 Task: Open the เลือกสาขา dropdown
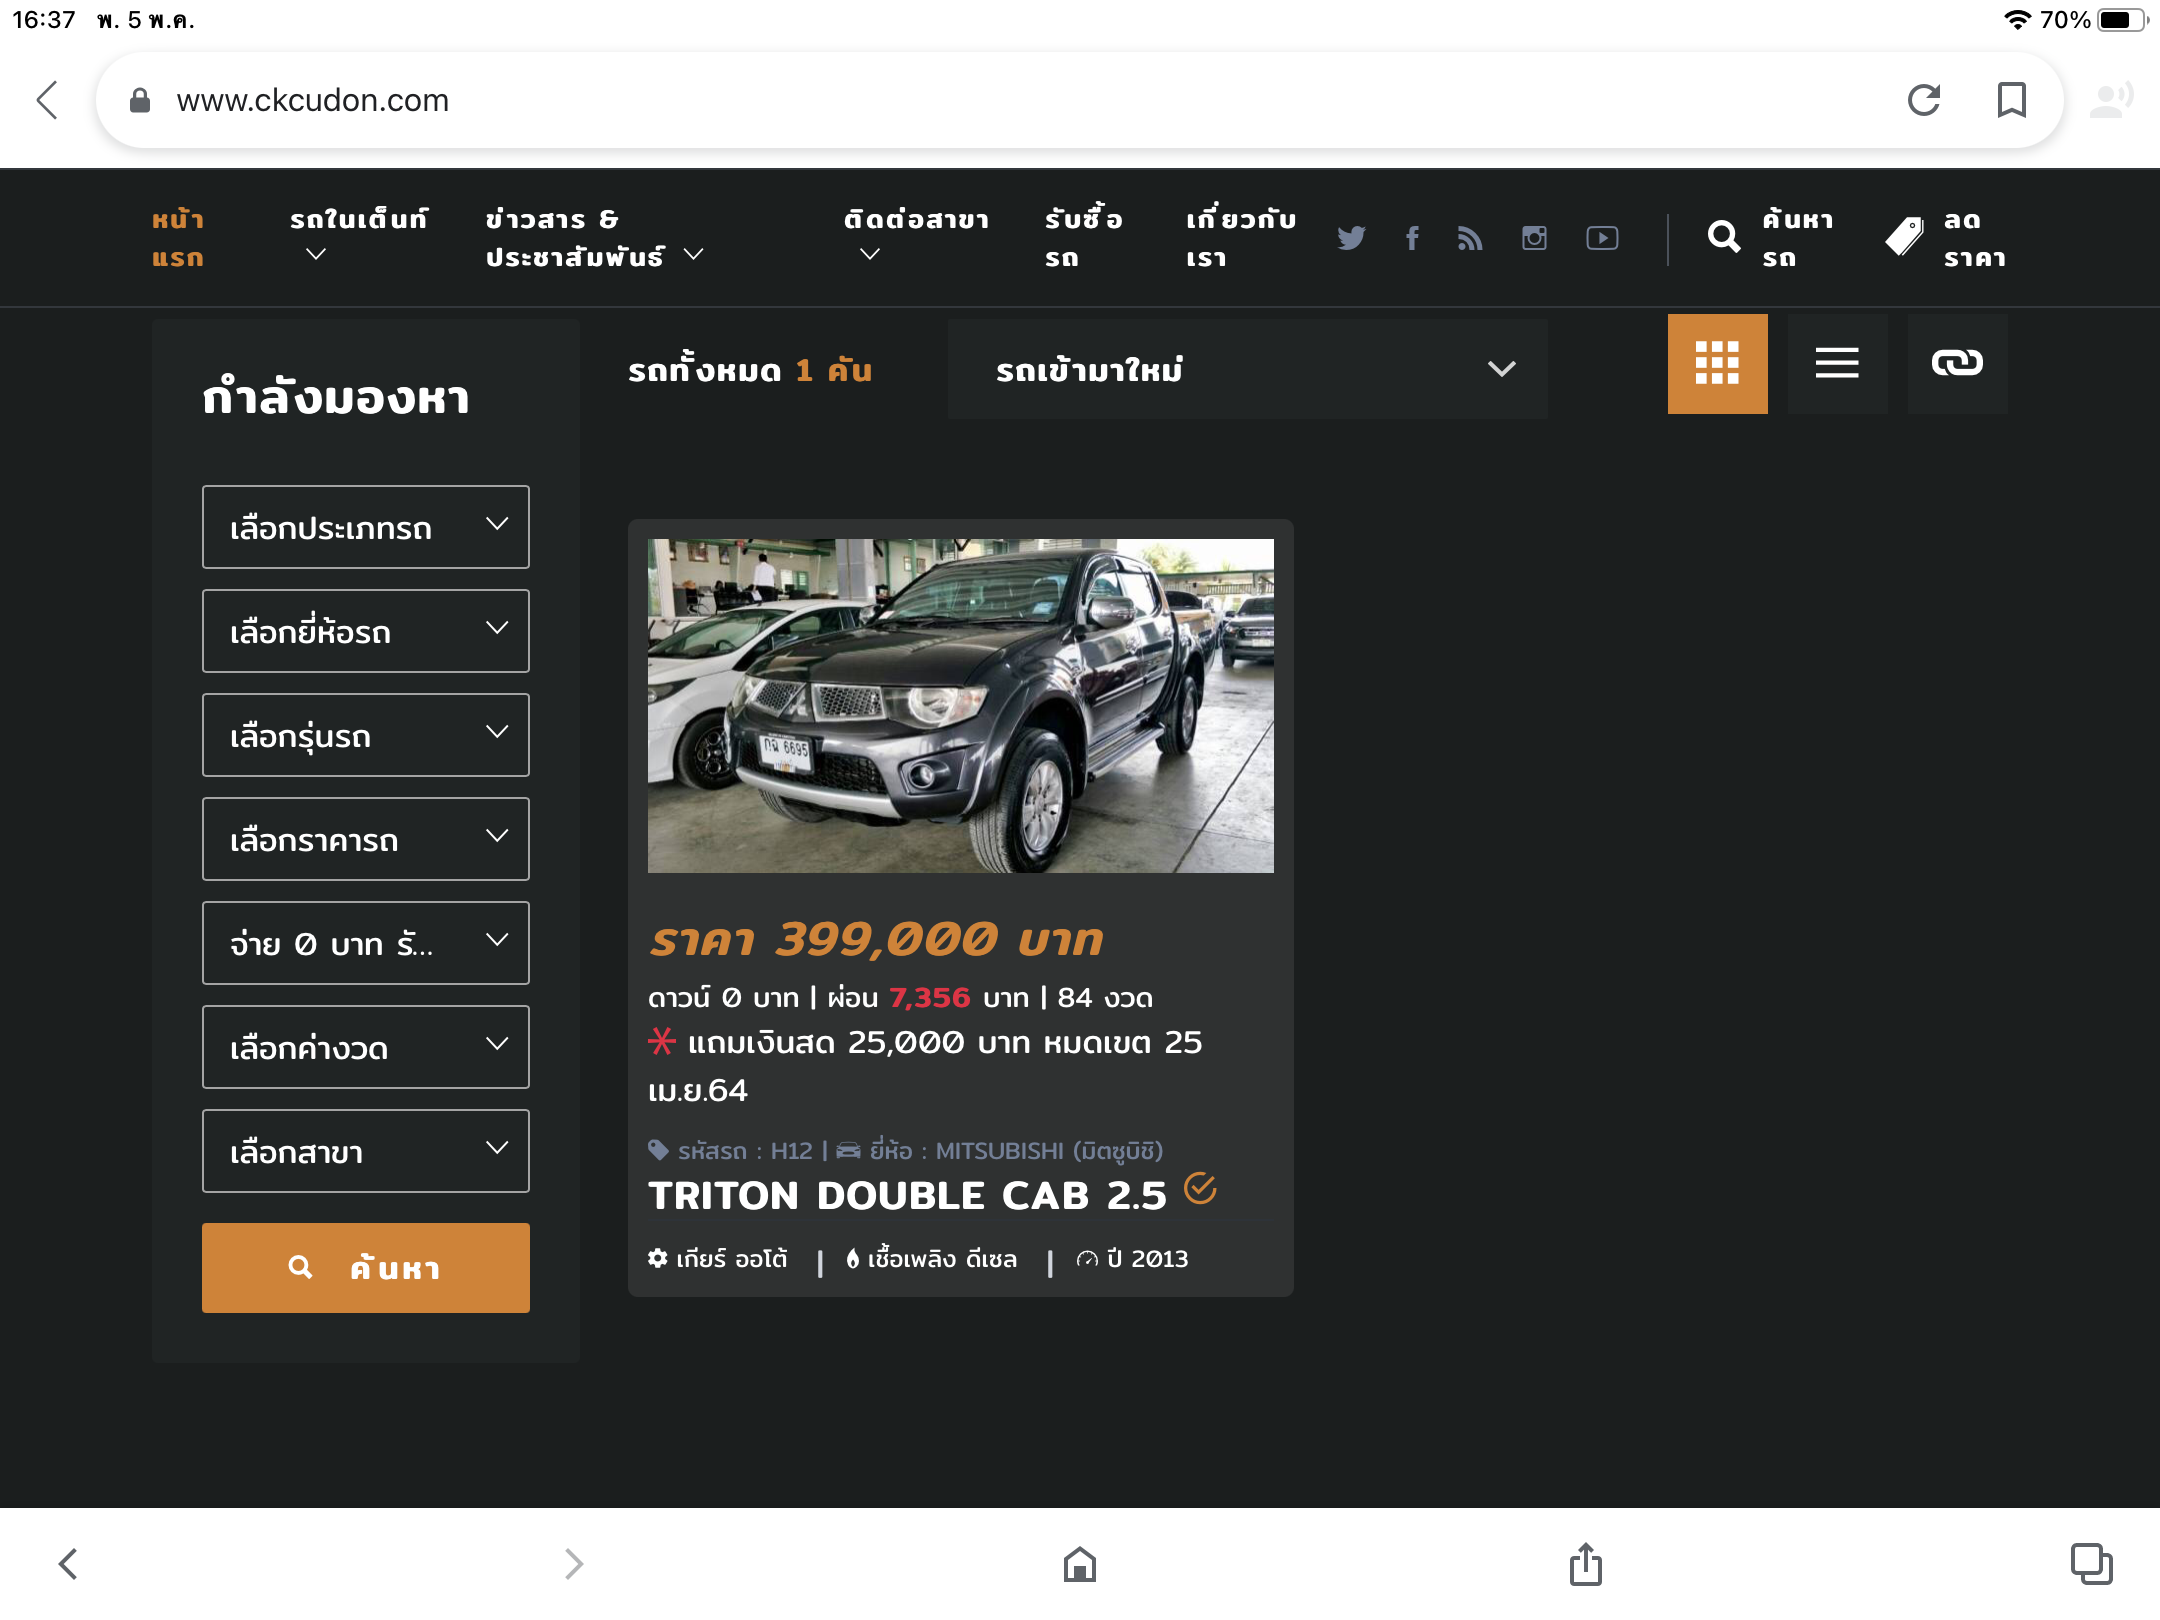366,1151
